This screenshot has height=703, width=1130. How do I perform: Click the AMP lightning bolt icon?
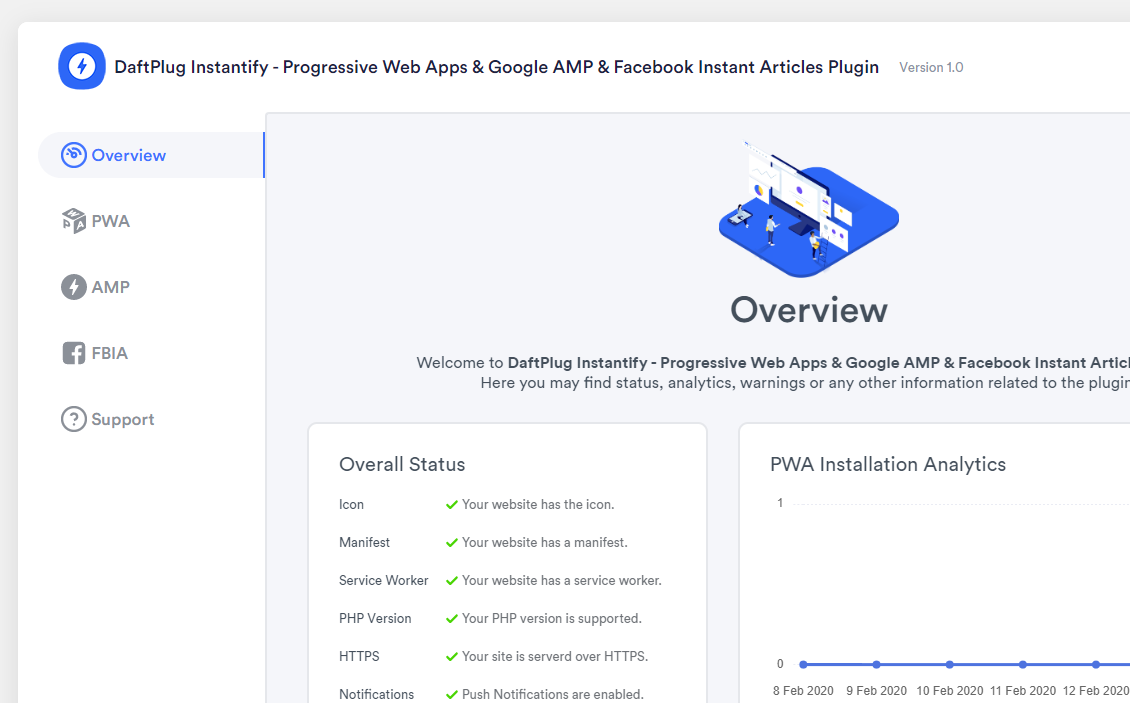tap(74, 287)
